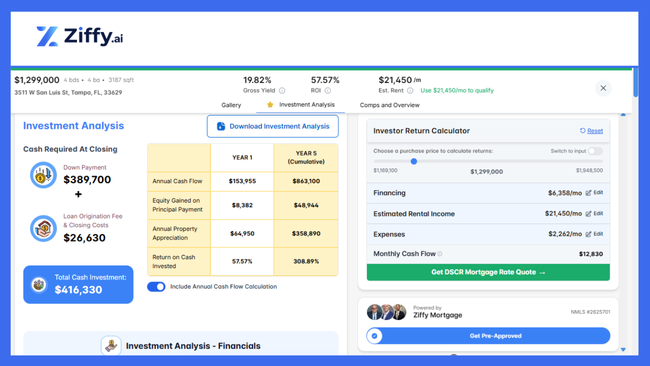Click the listing price $1,299,000 in header

(x=37, y=80)
